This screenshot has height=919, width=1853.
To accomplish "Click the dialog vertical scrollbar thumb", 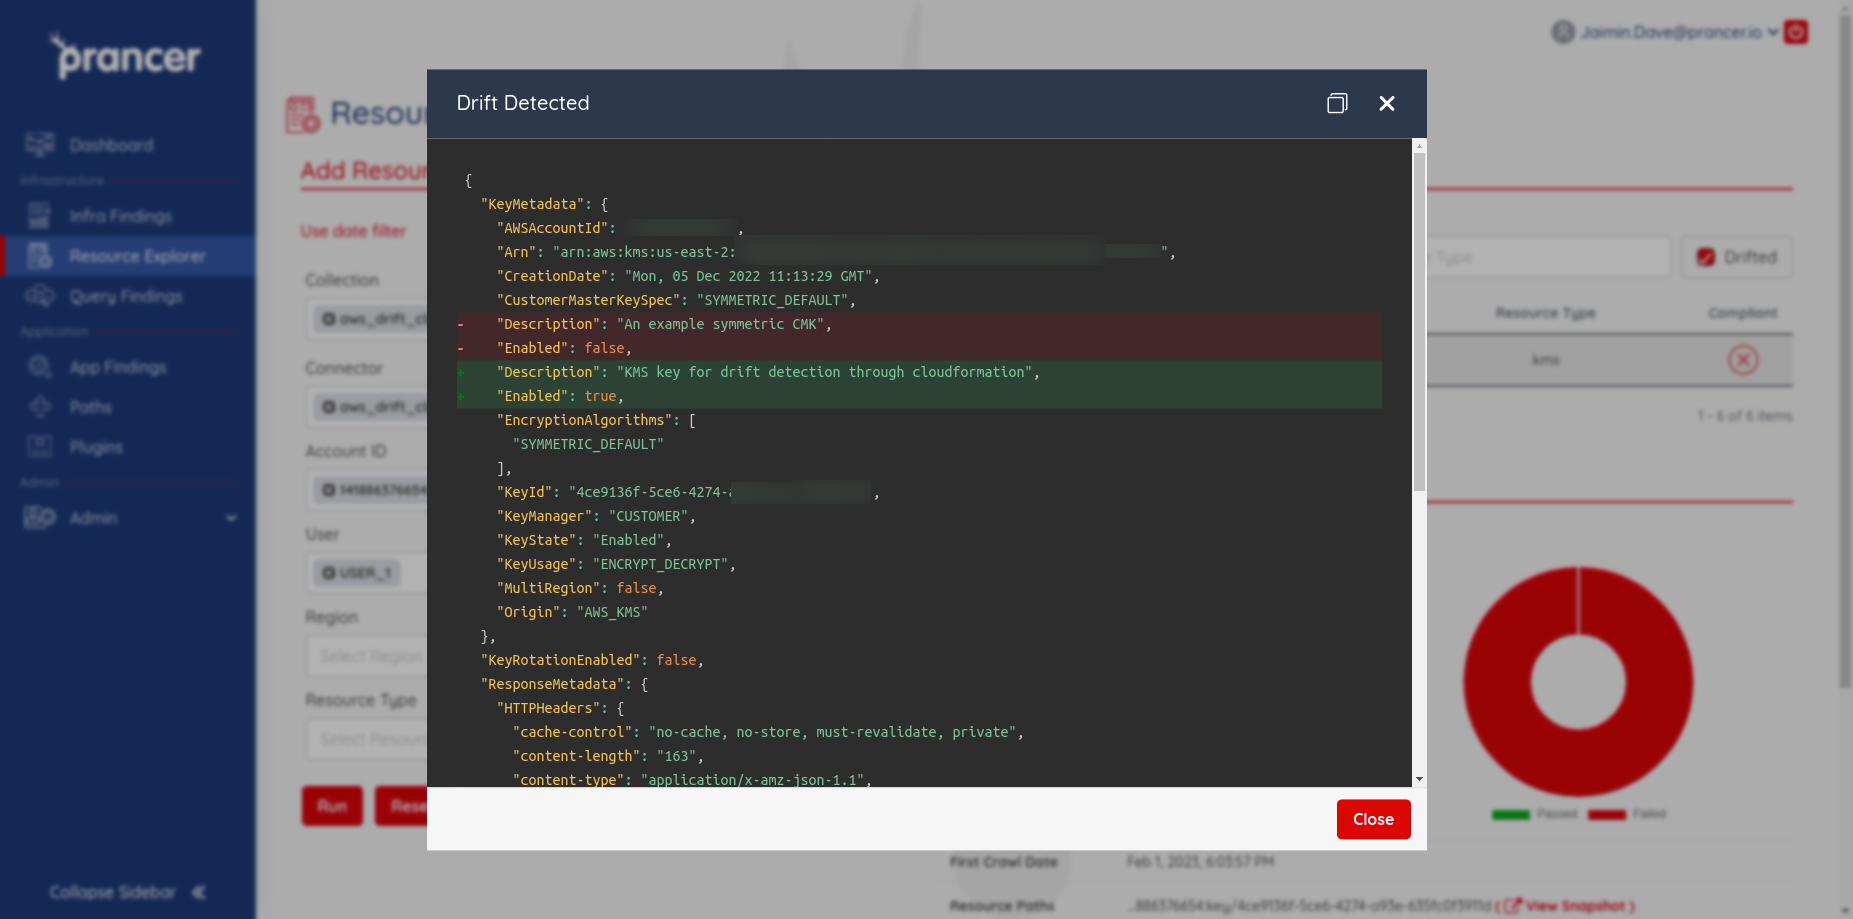I will click(1419, 322).
